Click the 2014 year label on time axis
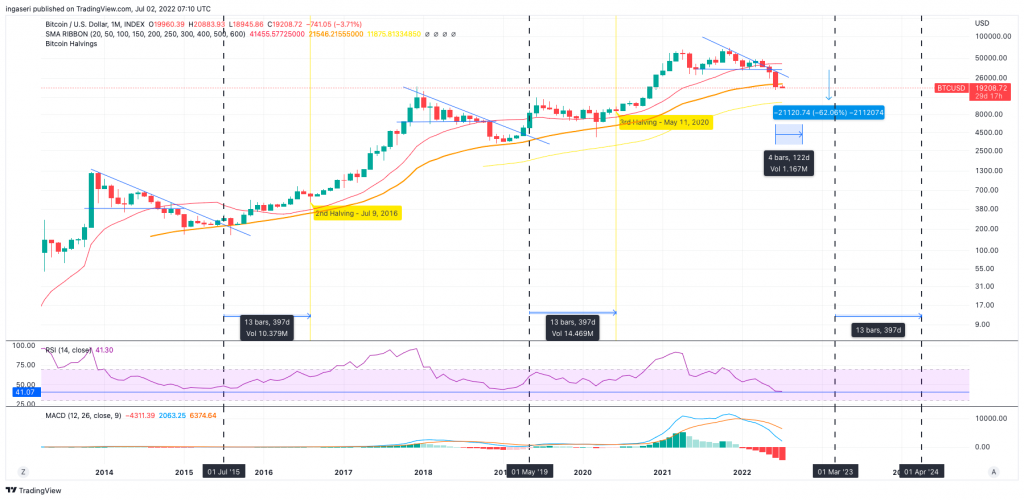 point(104,471)
